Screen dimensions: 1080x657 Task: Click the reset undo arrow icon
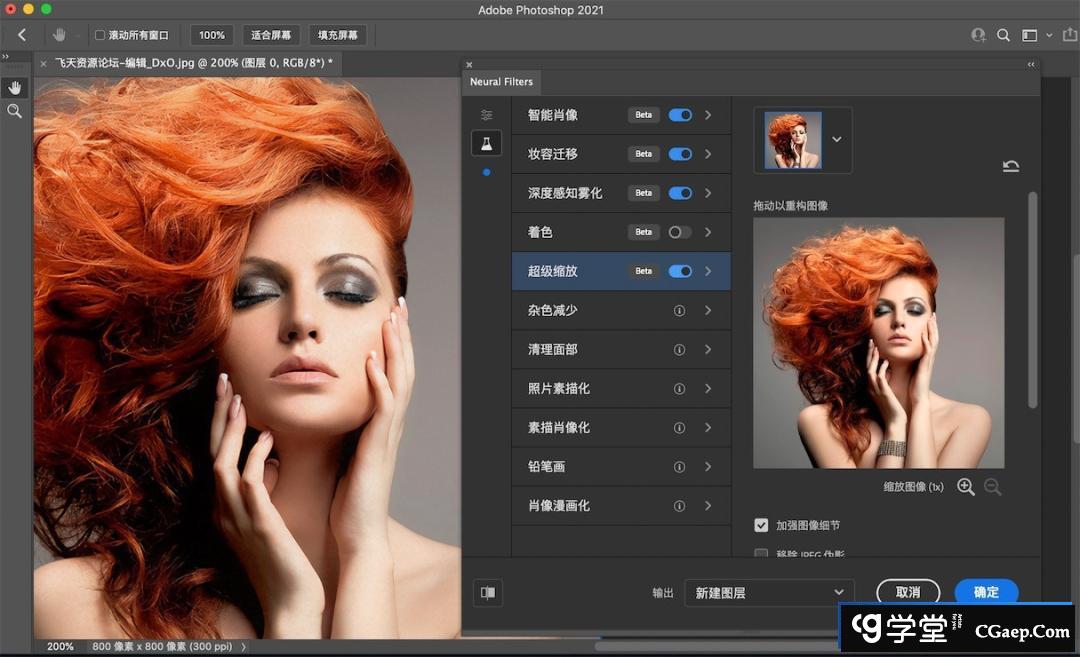pyautogui.click(x=1011, y=166)
